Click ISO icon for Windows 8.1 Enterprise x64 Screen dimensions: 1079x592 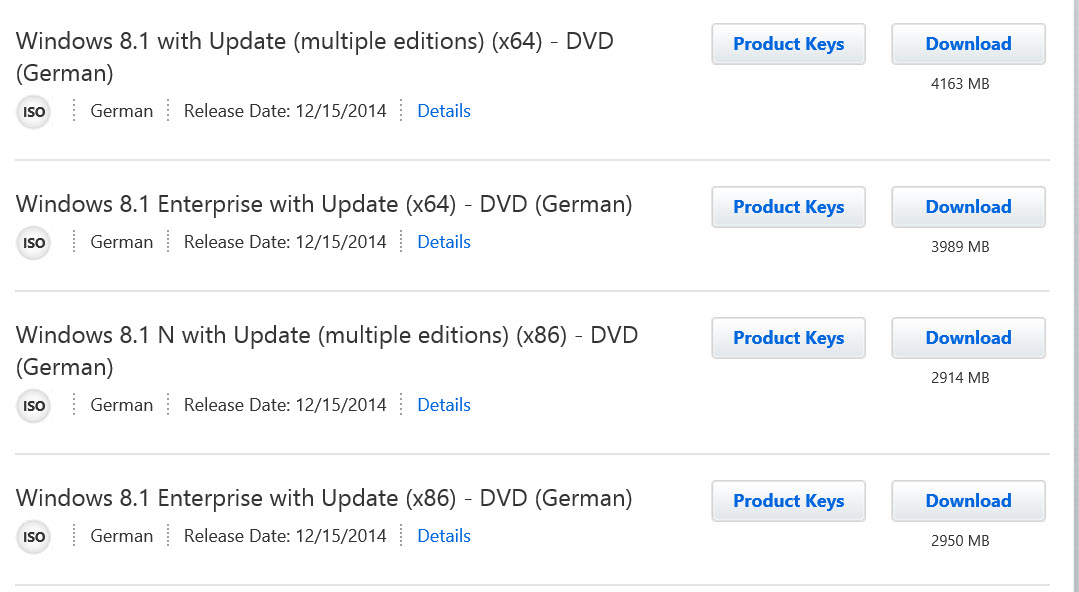pyautogui.click(x=33, y=242)
